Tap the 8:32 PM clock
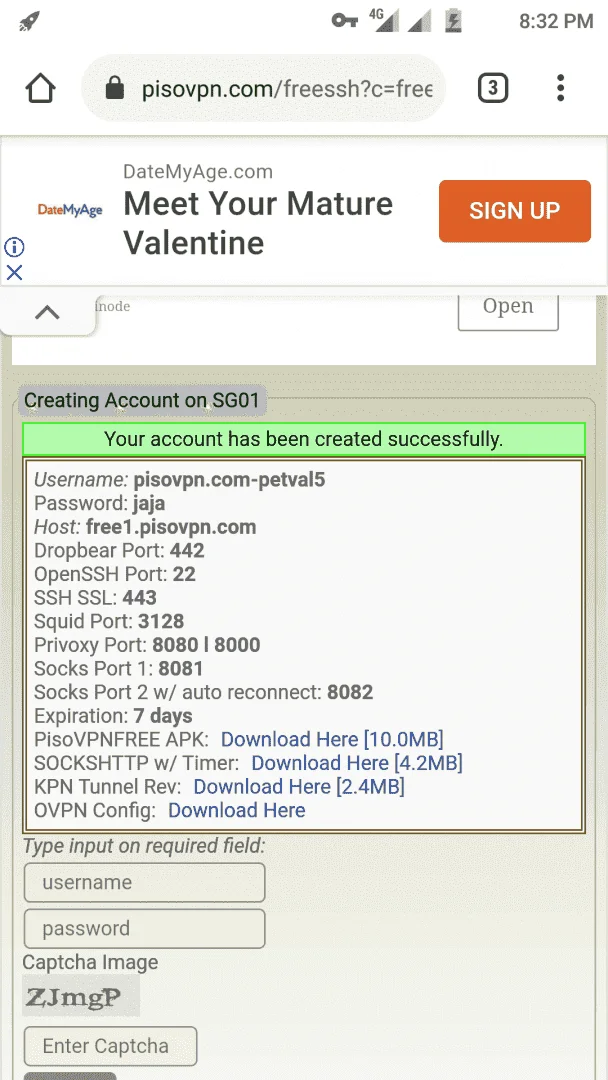The width and height of the screenshot is (608, 1080). tap(556, 21)
